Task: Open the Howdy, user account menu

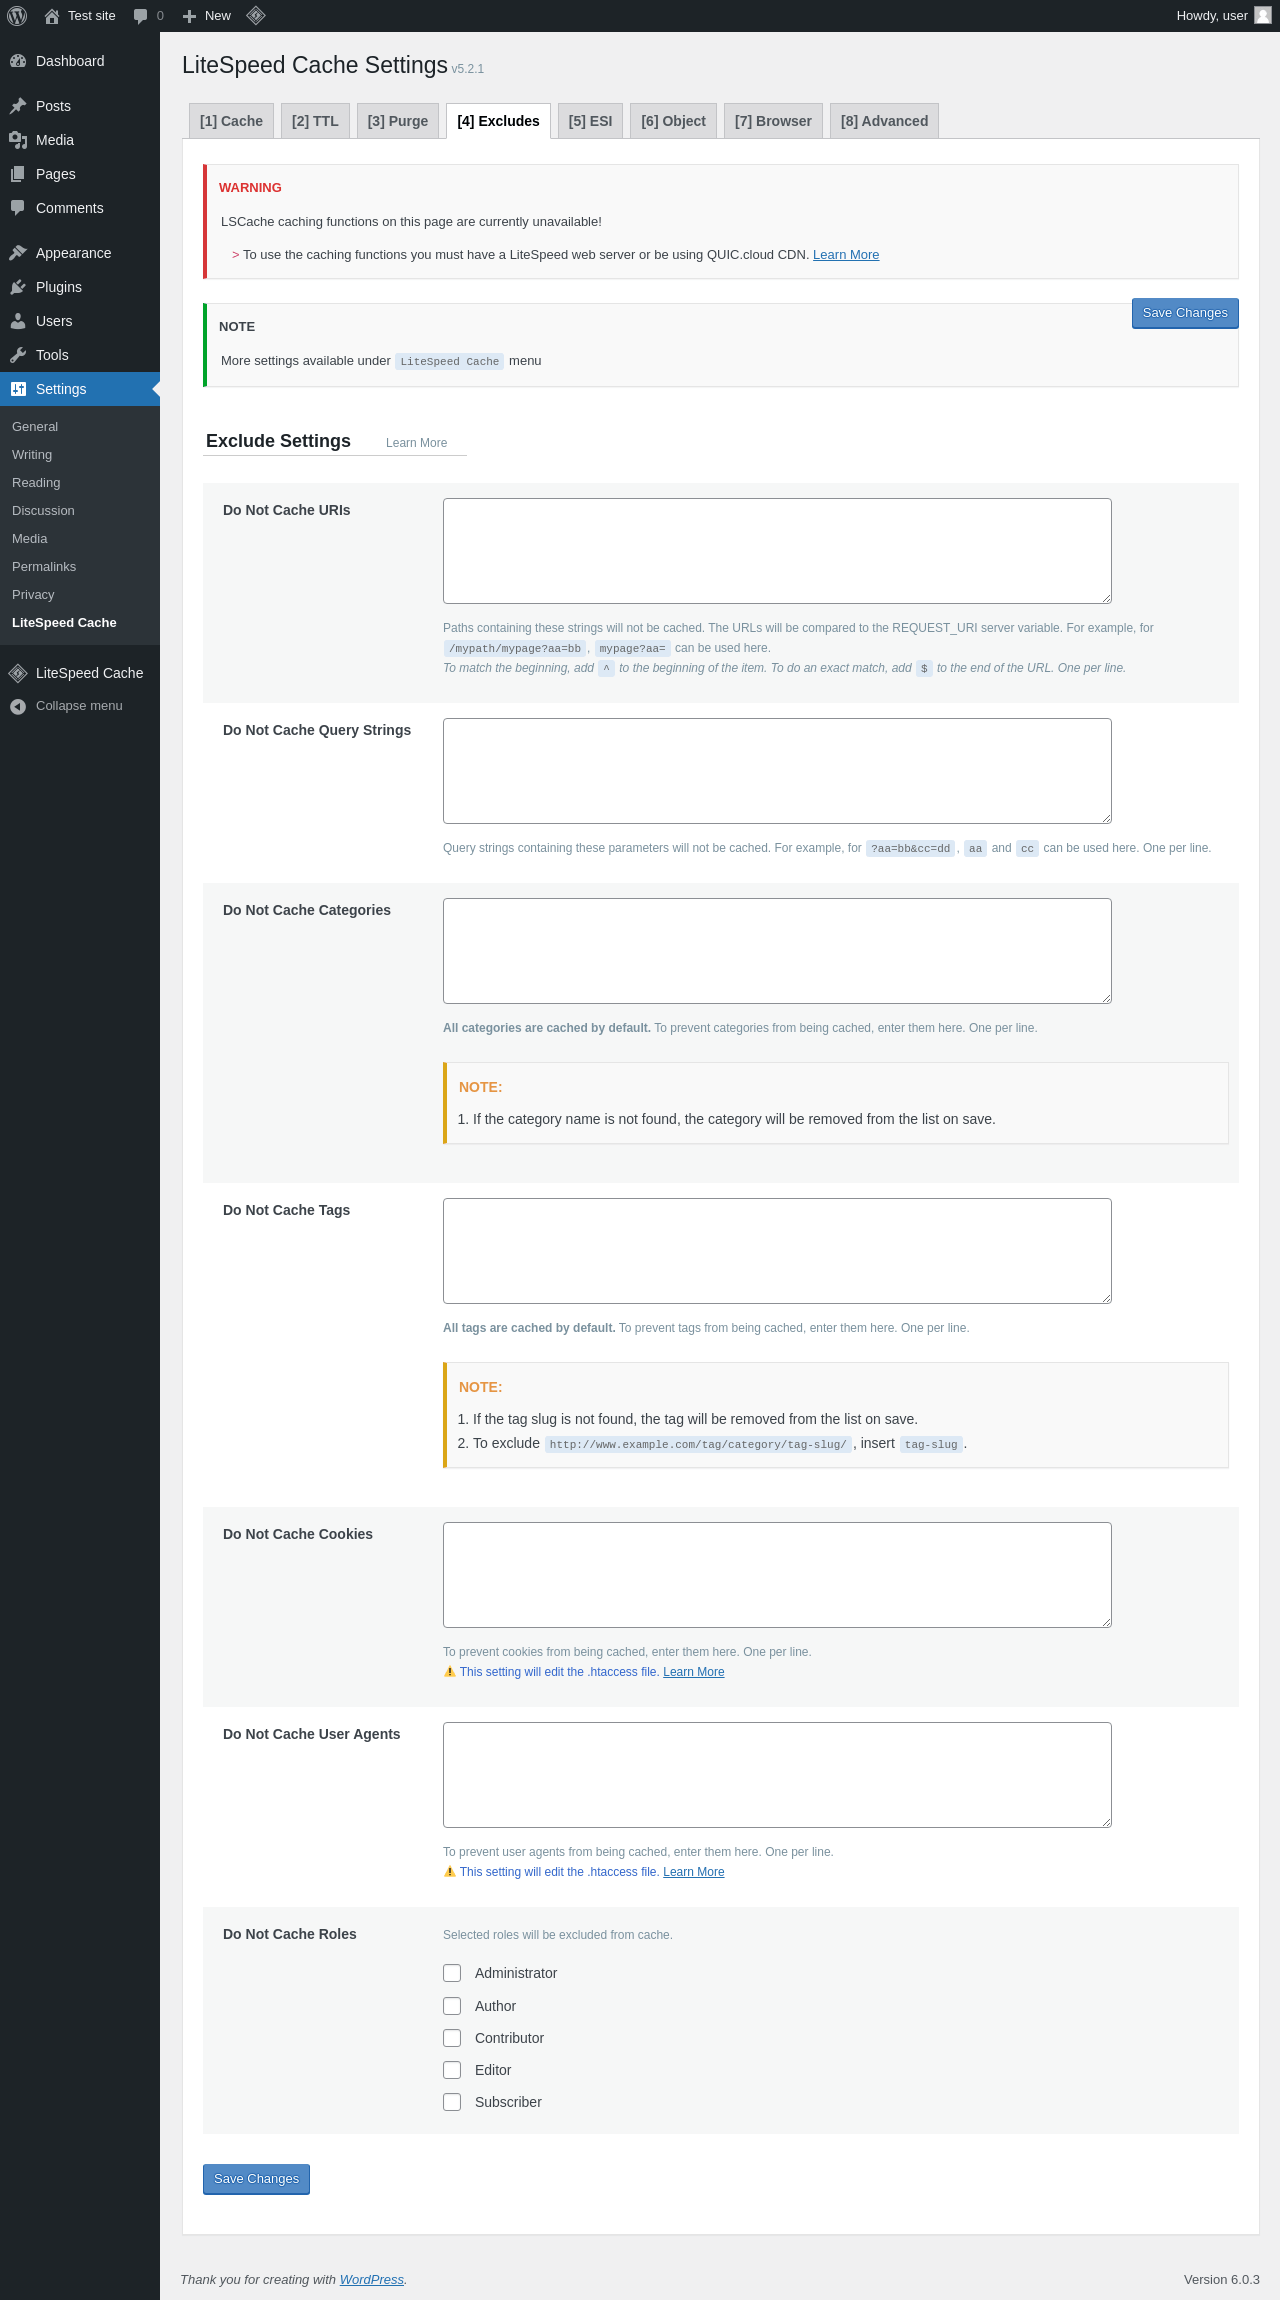Action: click(1212, 16)
